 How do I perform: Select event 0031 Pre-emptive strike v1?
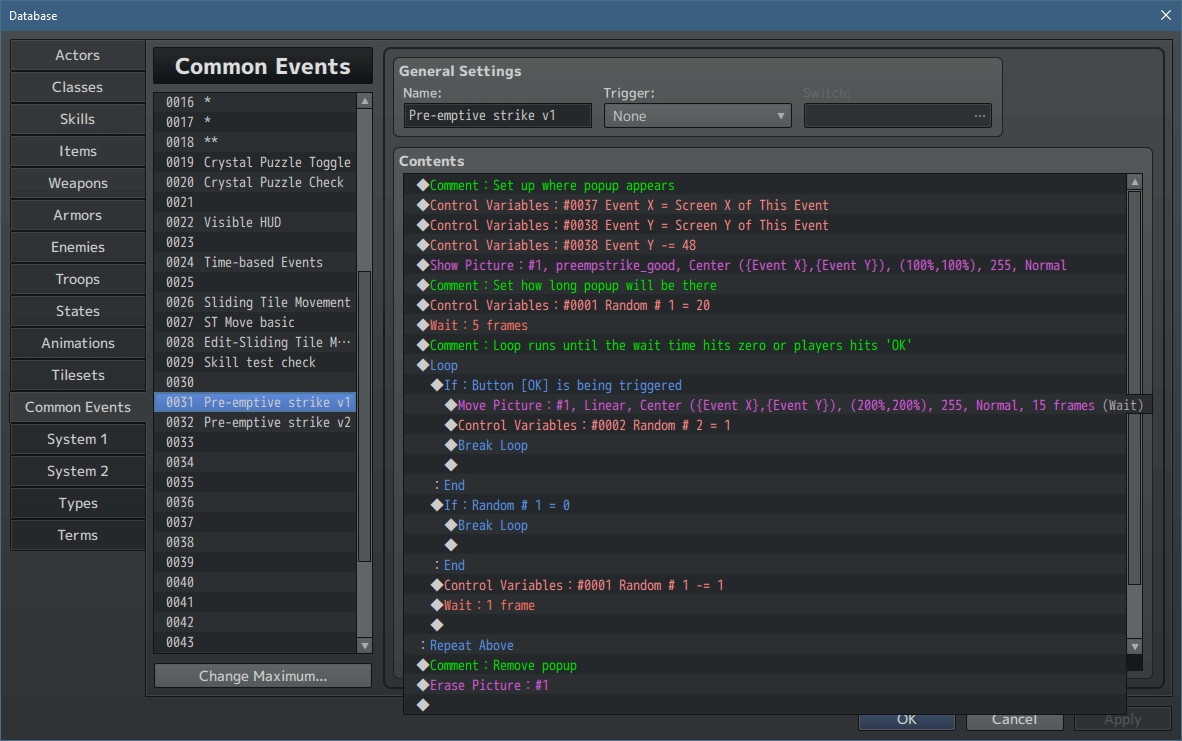tap(255, 403)
